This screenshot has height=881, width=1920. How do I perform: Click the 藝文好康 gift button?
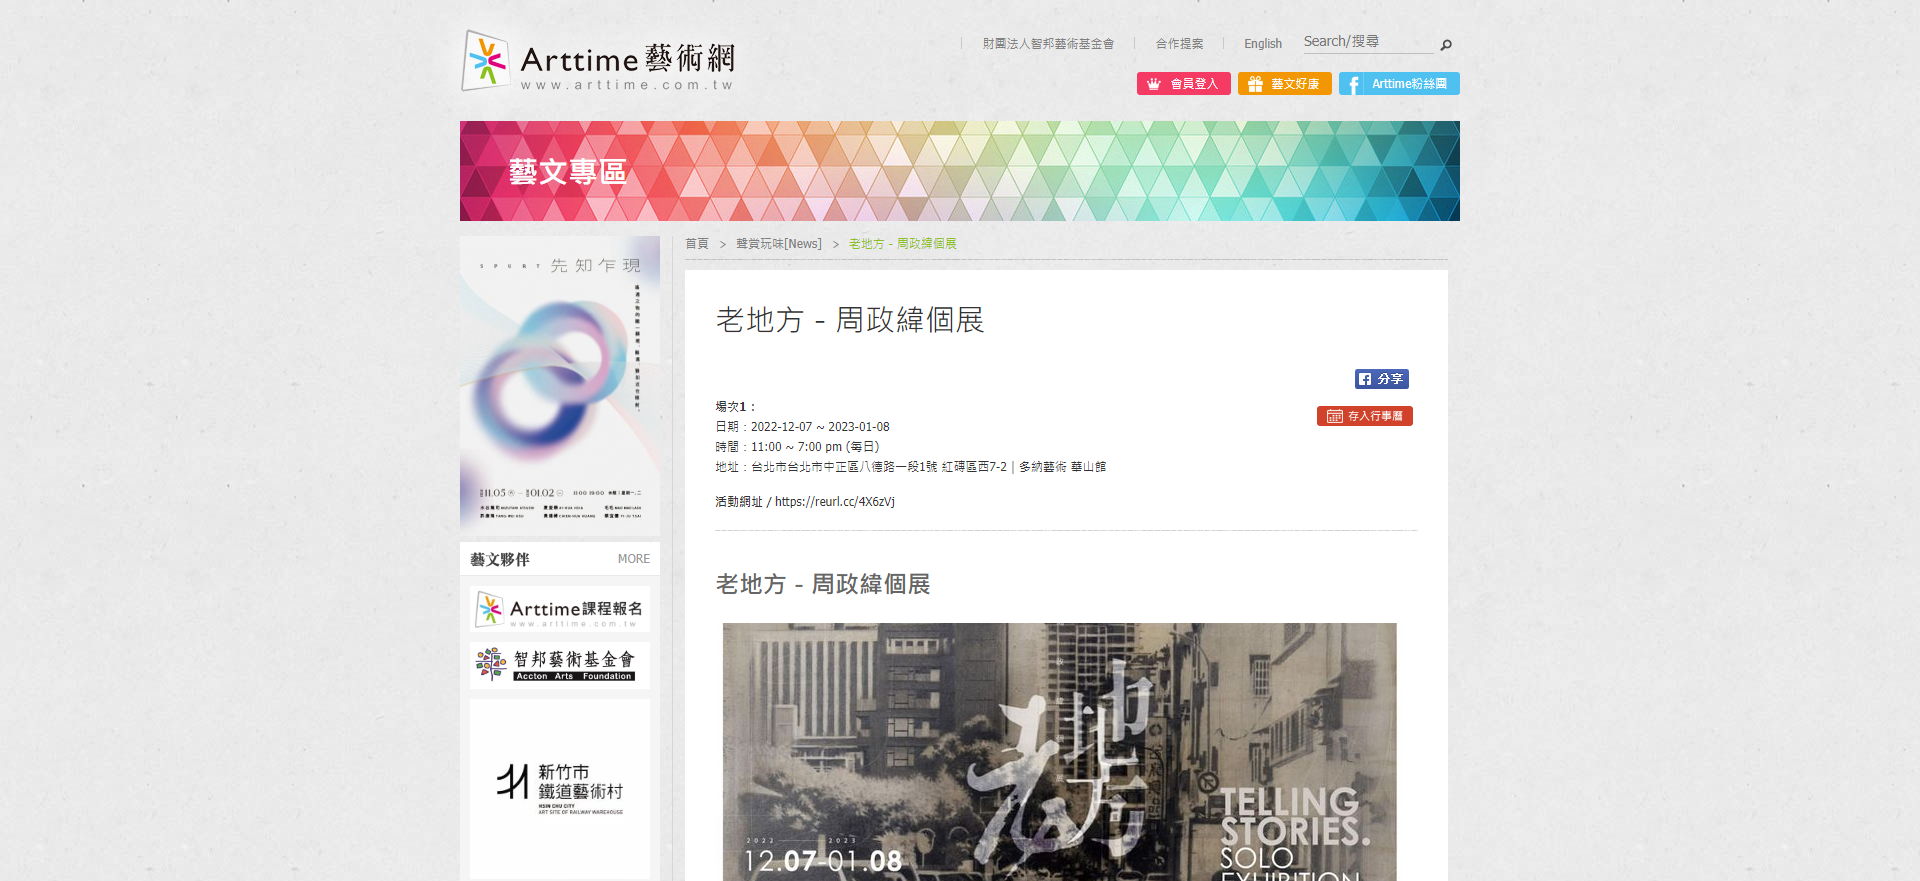click(1284, 84)
